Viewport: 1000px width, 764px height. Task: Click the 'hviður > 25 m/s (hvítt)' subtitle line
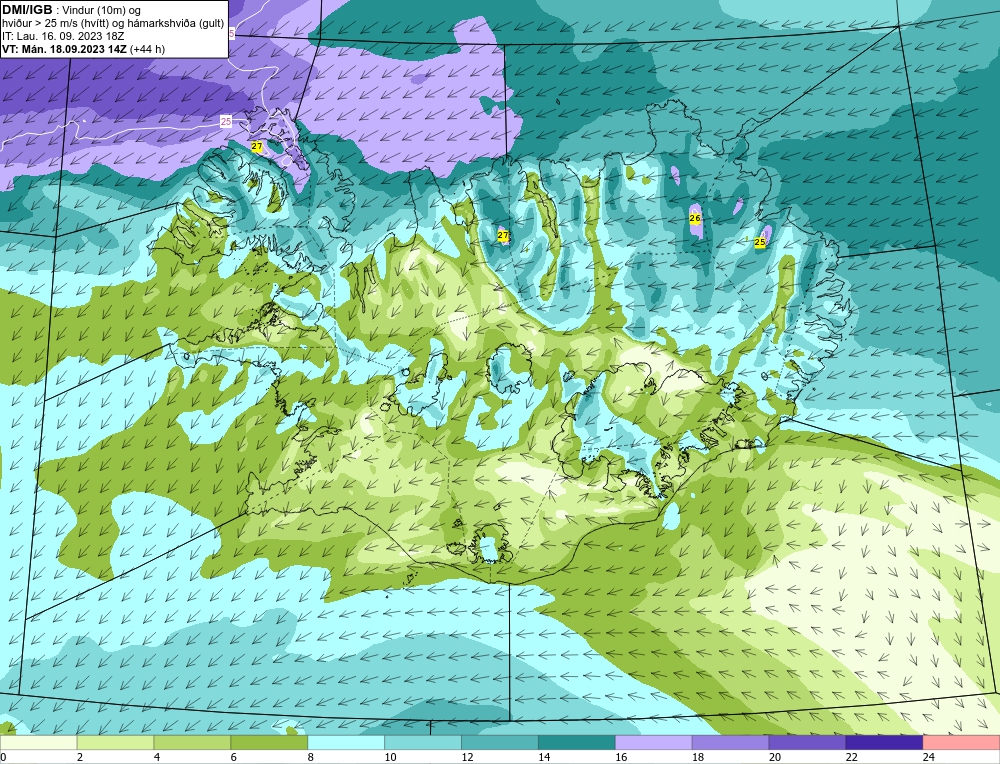(114, 24)
